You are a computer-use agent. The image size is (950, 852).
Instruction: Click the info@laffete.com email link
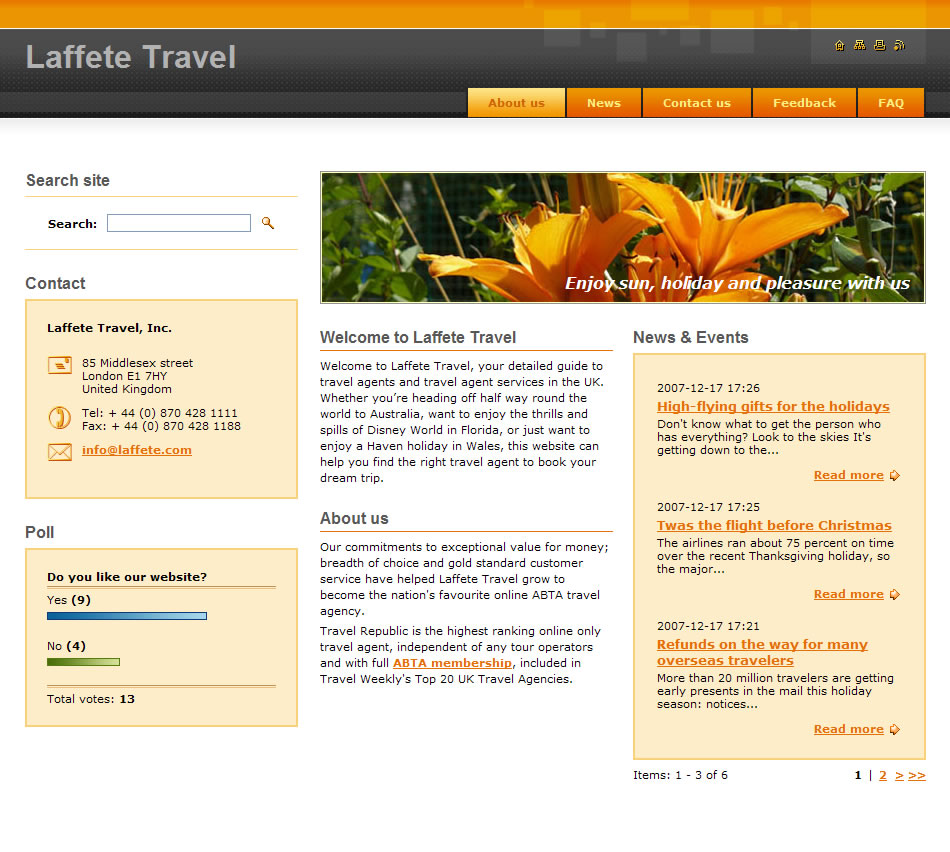[x=137, y=450]
